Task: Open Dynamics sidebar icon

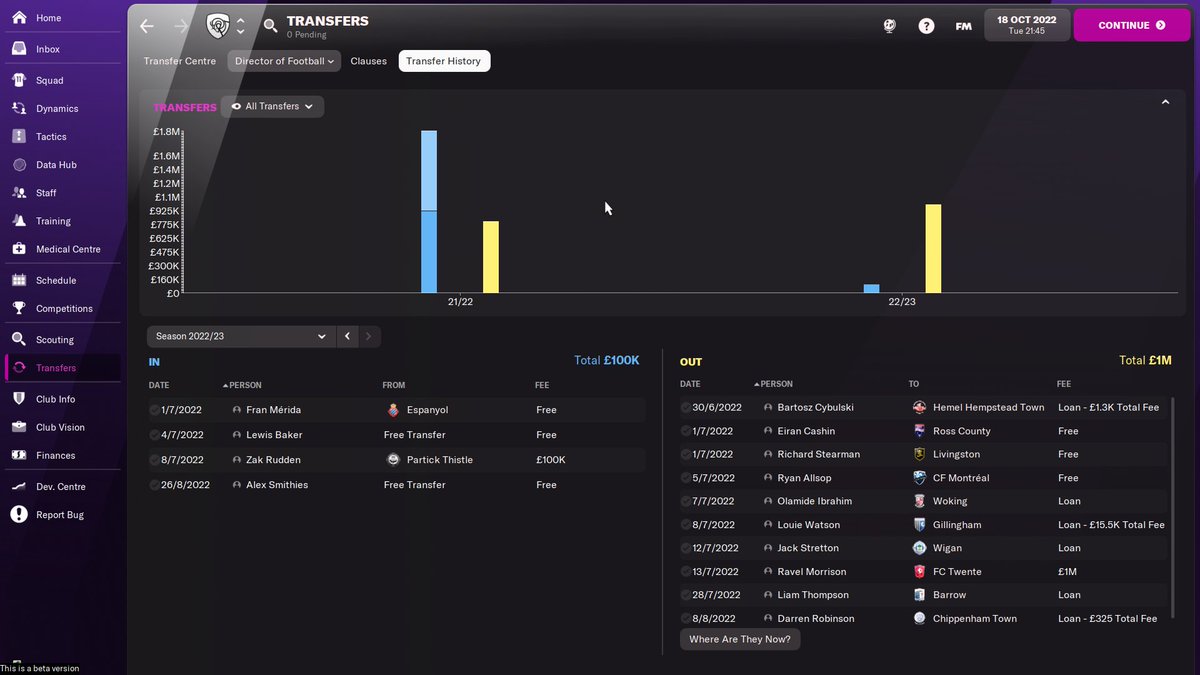Action: point(18,108)
